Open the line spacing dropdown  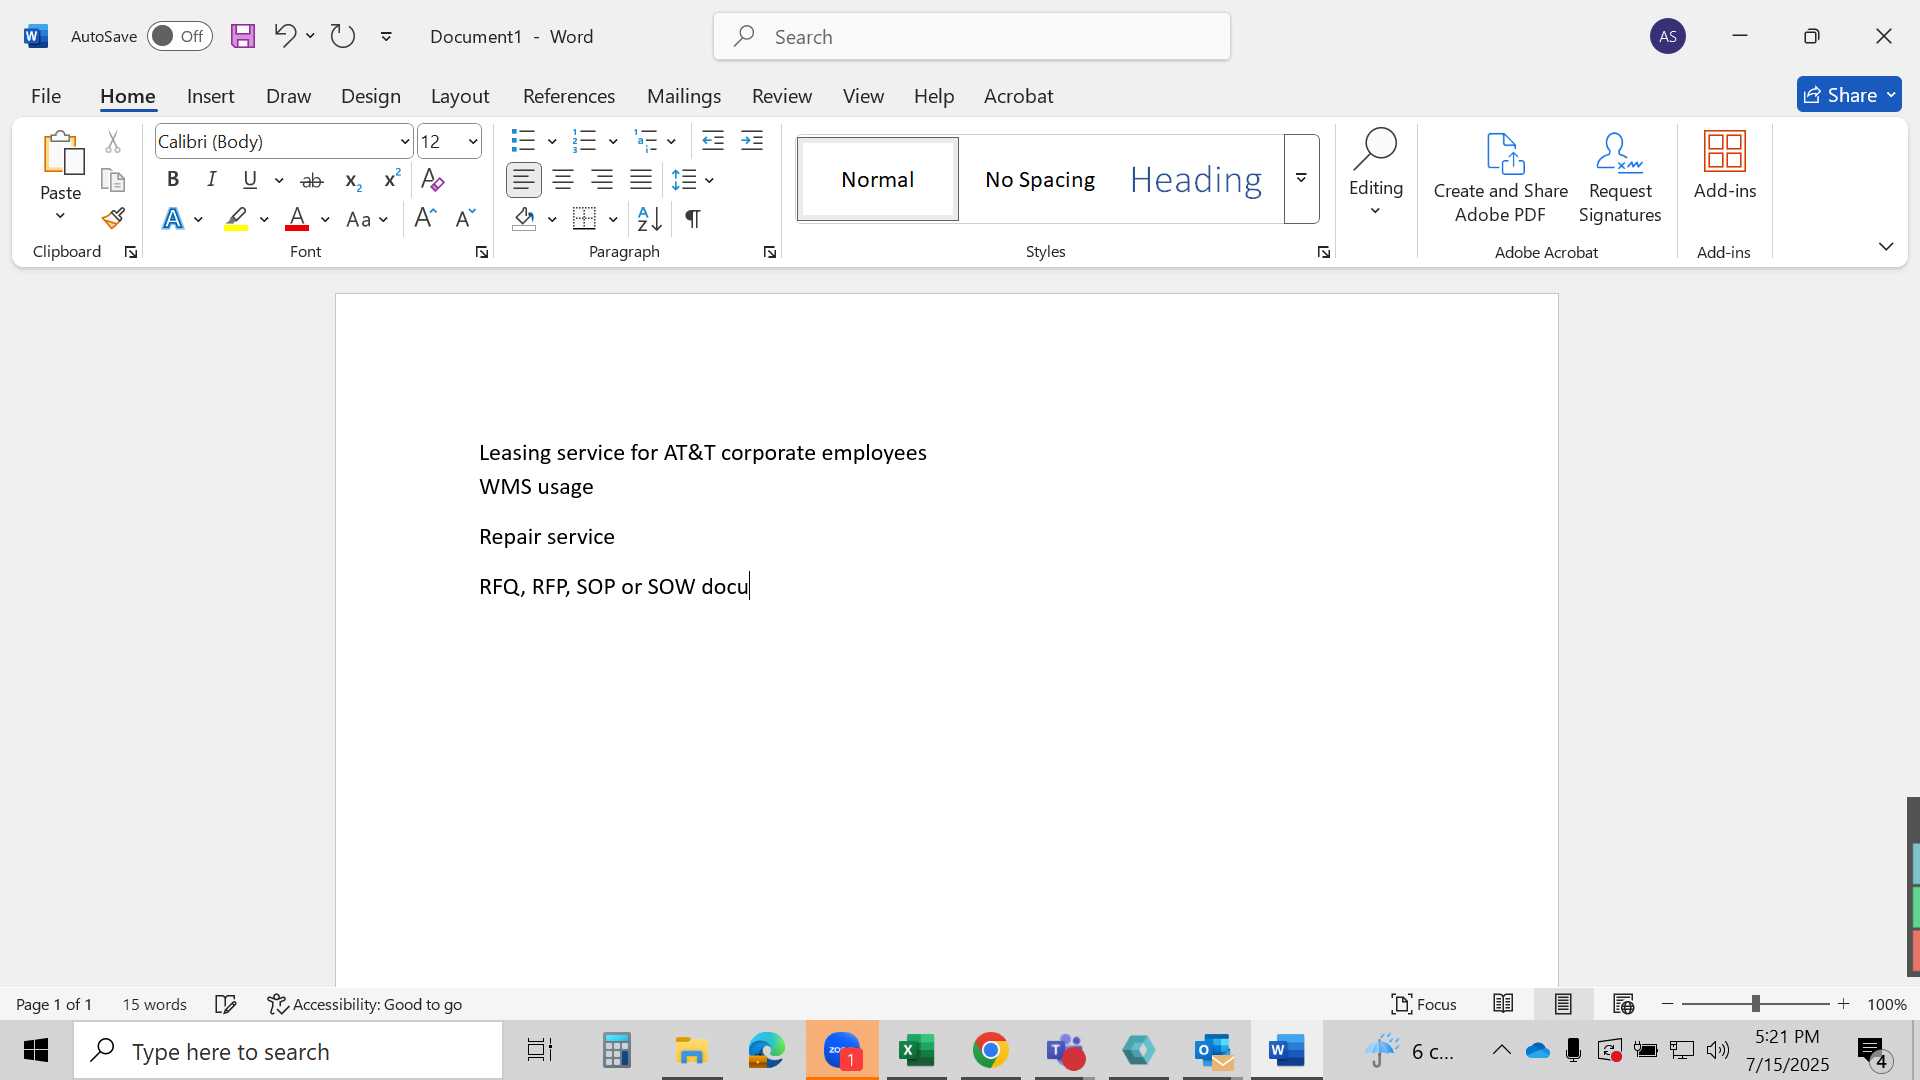(x=709, y=180)
